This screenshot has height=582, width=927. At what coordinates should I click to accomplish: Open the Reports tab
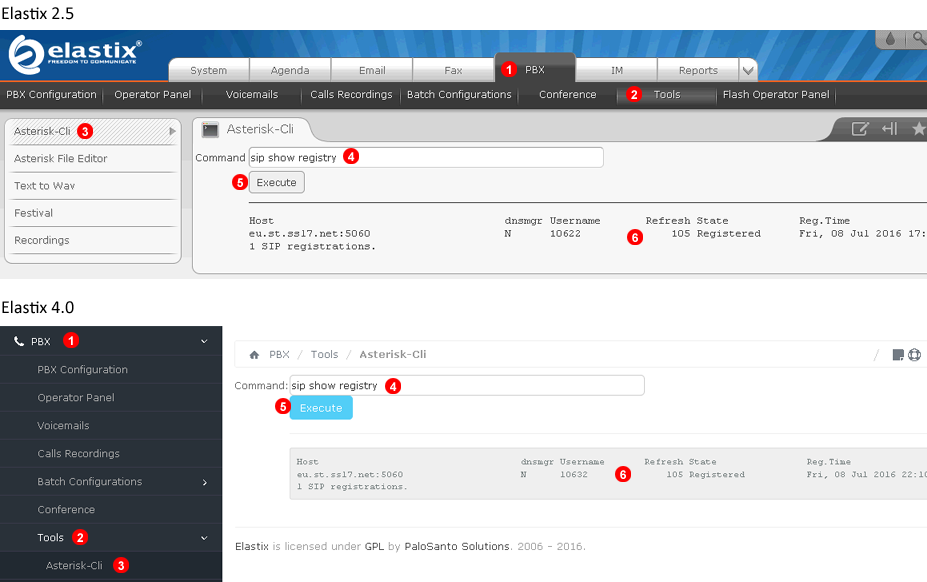698,70
